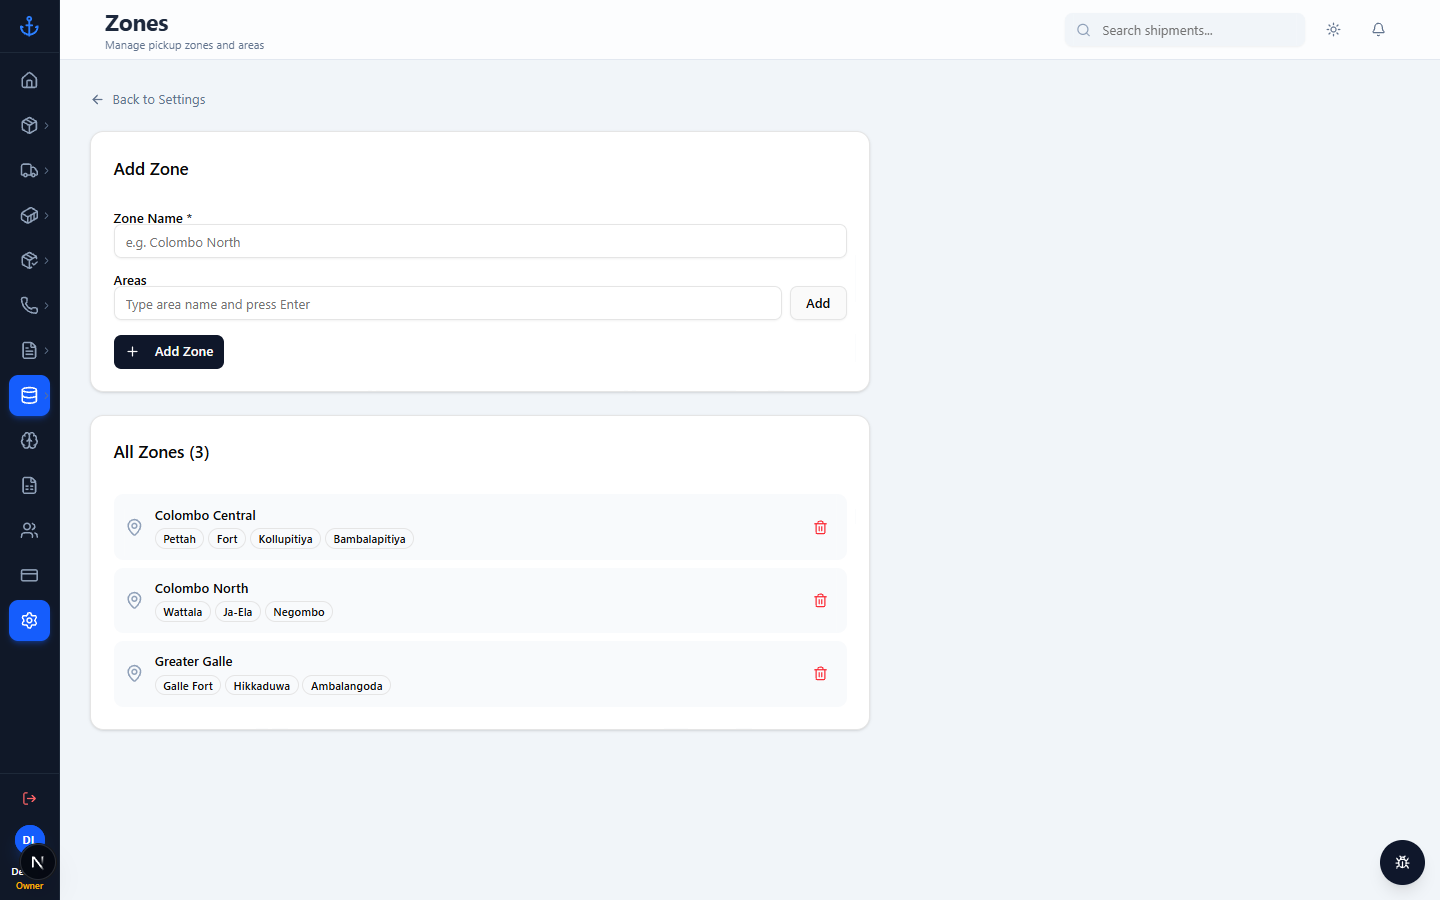
Task: Open the Home page from the sidebar
Action: (29, 80)
